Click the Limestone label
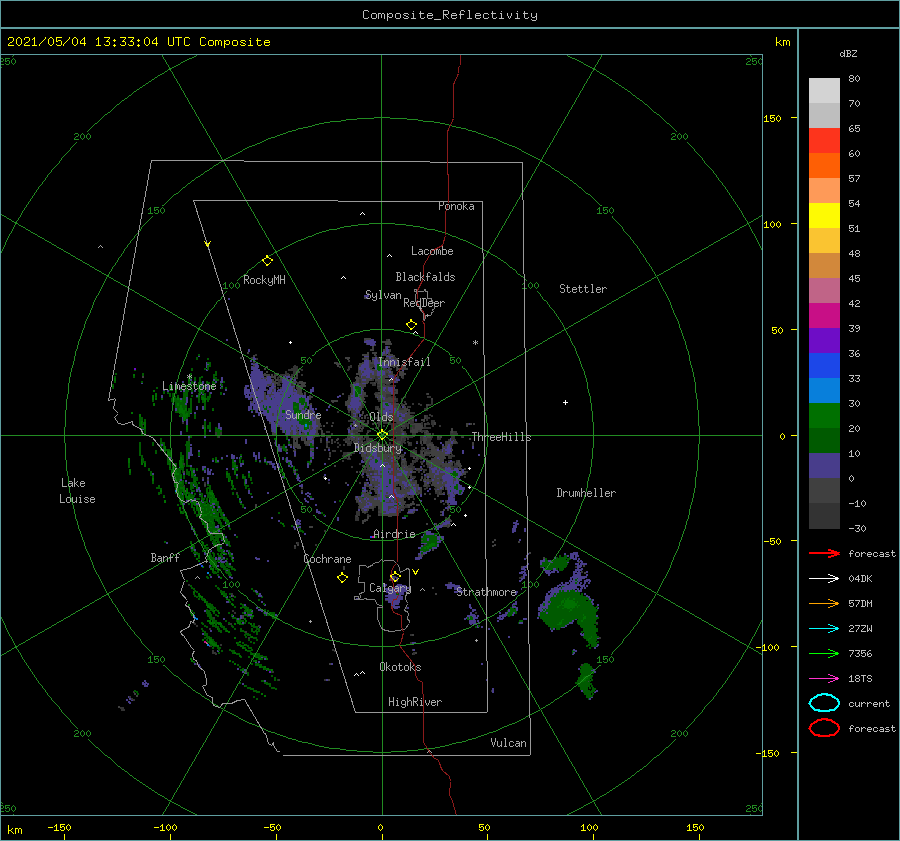Image resolution: width=900 pixels, height=841 pixels. pyautogui.click(x=189, y=386)
